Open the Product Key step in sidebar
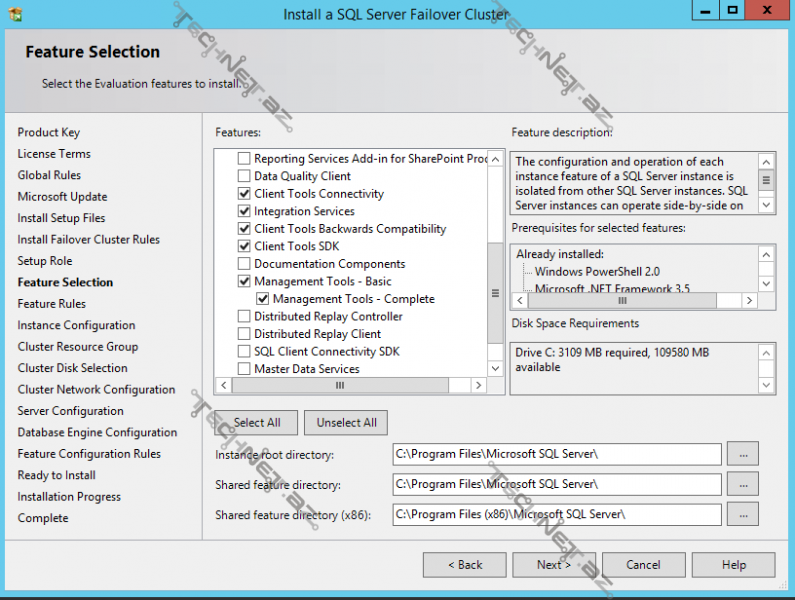Screen dimensions: 795x600 coord(48,132)
